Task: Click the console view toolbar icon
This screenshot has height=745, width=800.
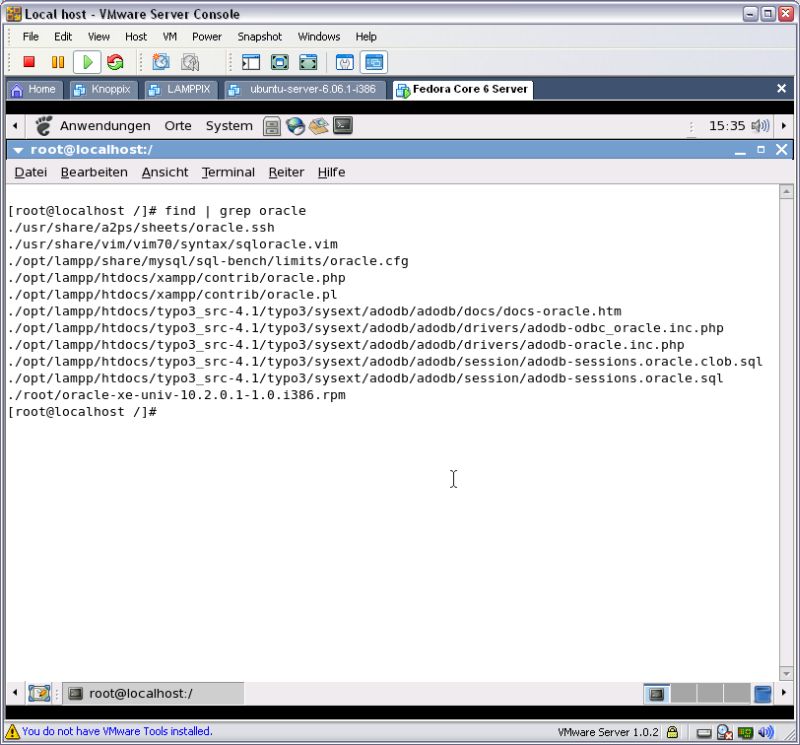Action: 374,62
